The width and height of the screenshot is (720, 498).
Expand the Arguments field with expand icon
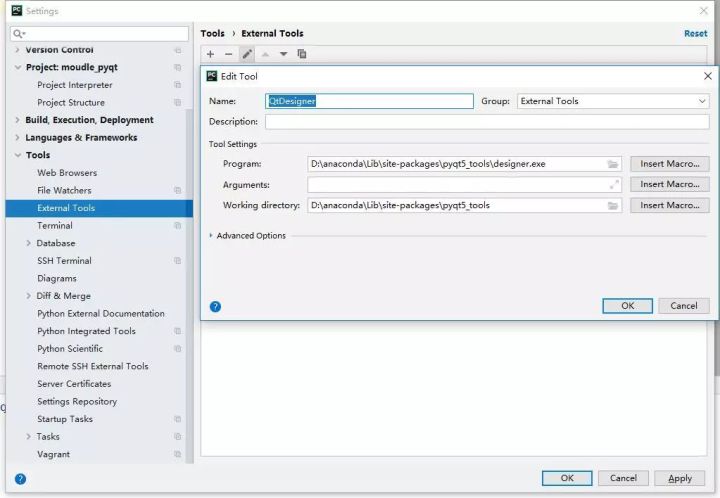point(614,185)
